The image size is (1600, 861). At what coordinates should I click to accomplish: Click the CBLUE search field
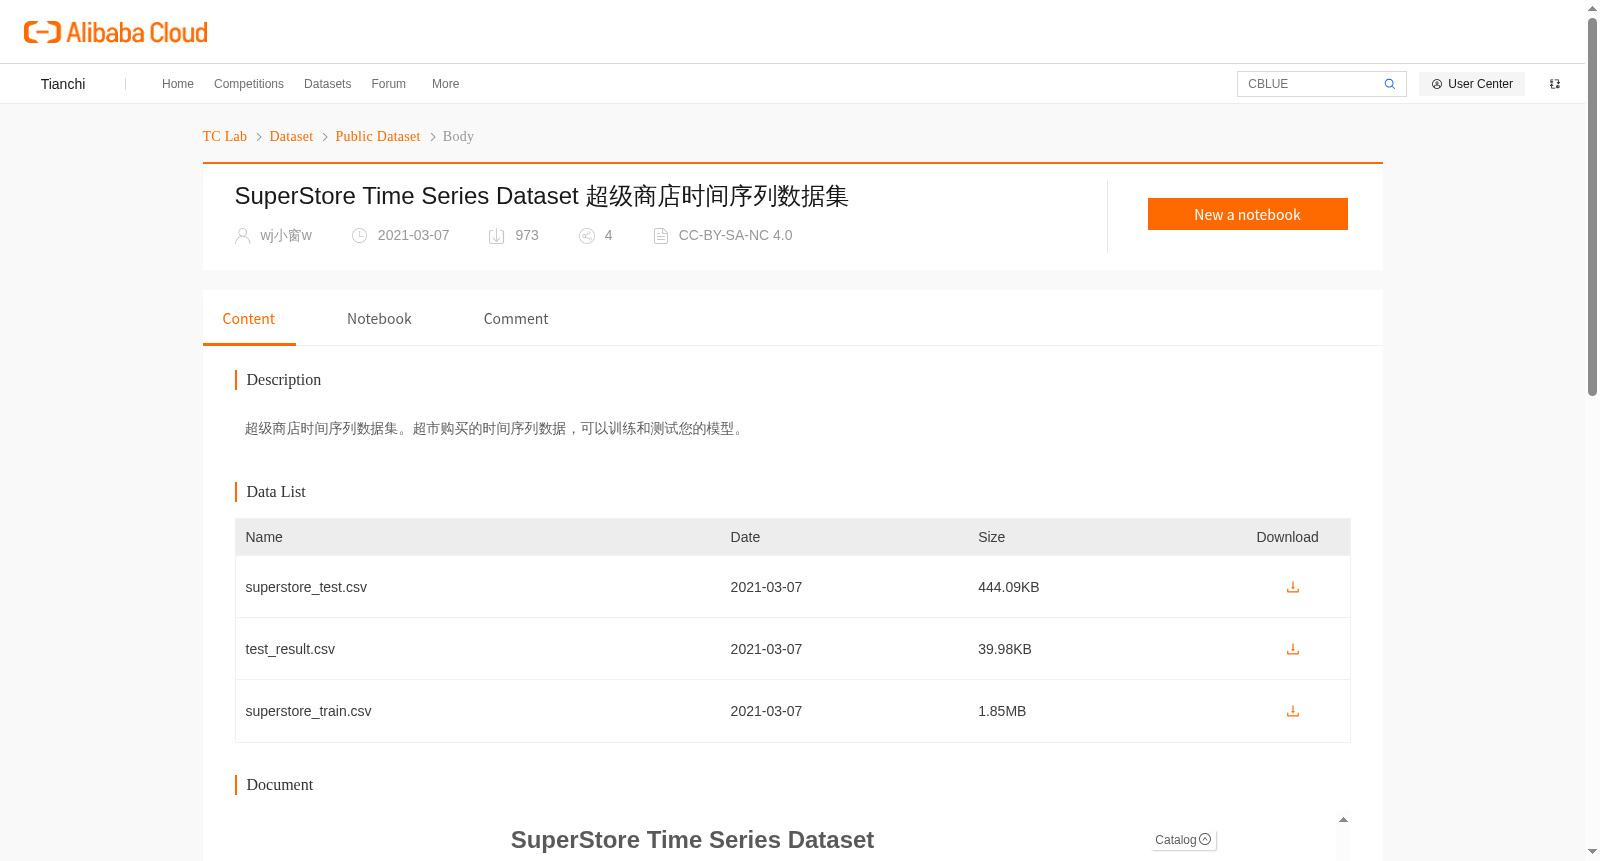[1310, 84]
